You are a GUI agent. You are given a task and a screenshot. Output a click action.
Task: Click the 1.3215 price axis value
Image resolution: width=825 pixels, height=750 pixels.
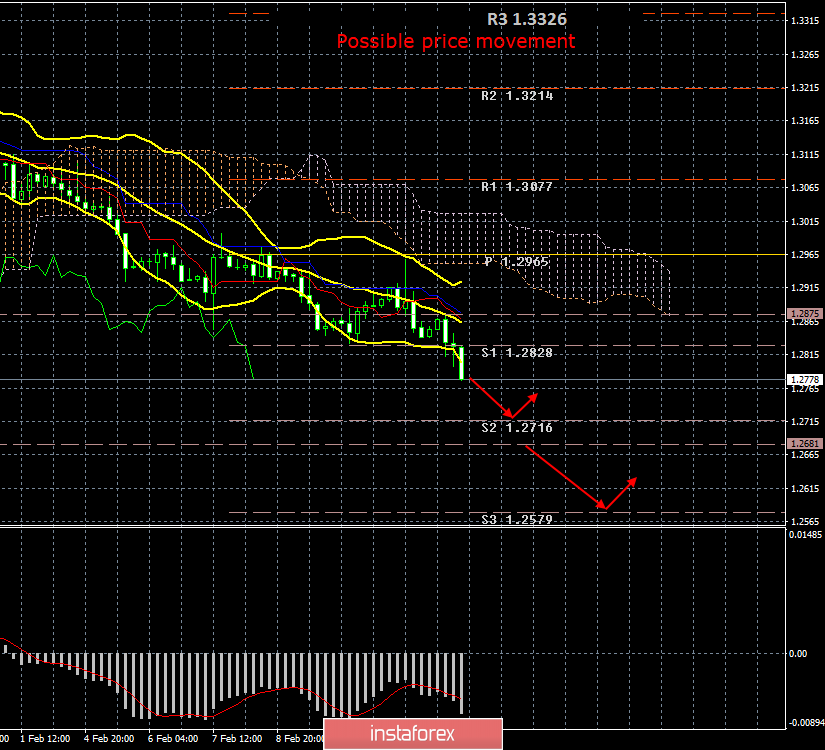tap(805, 88)
